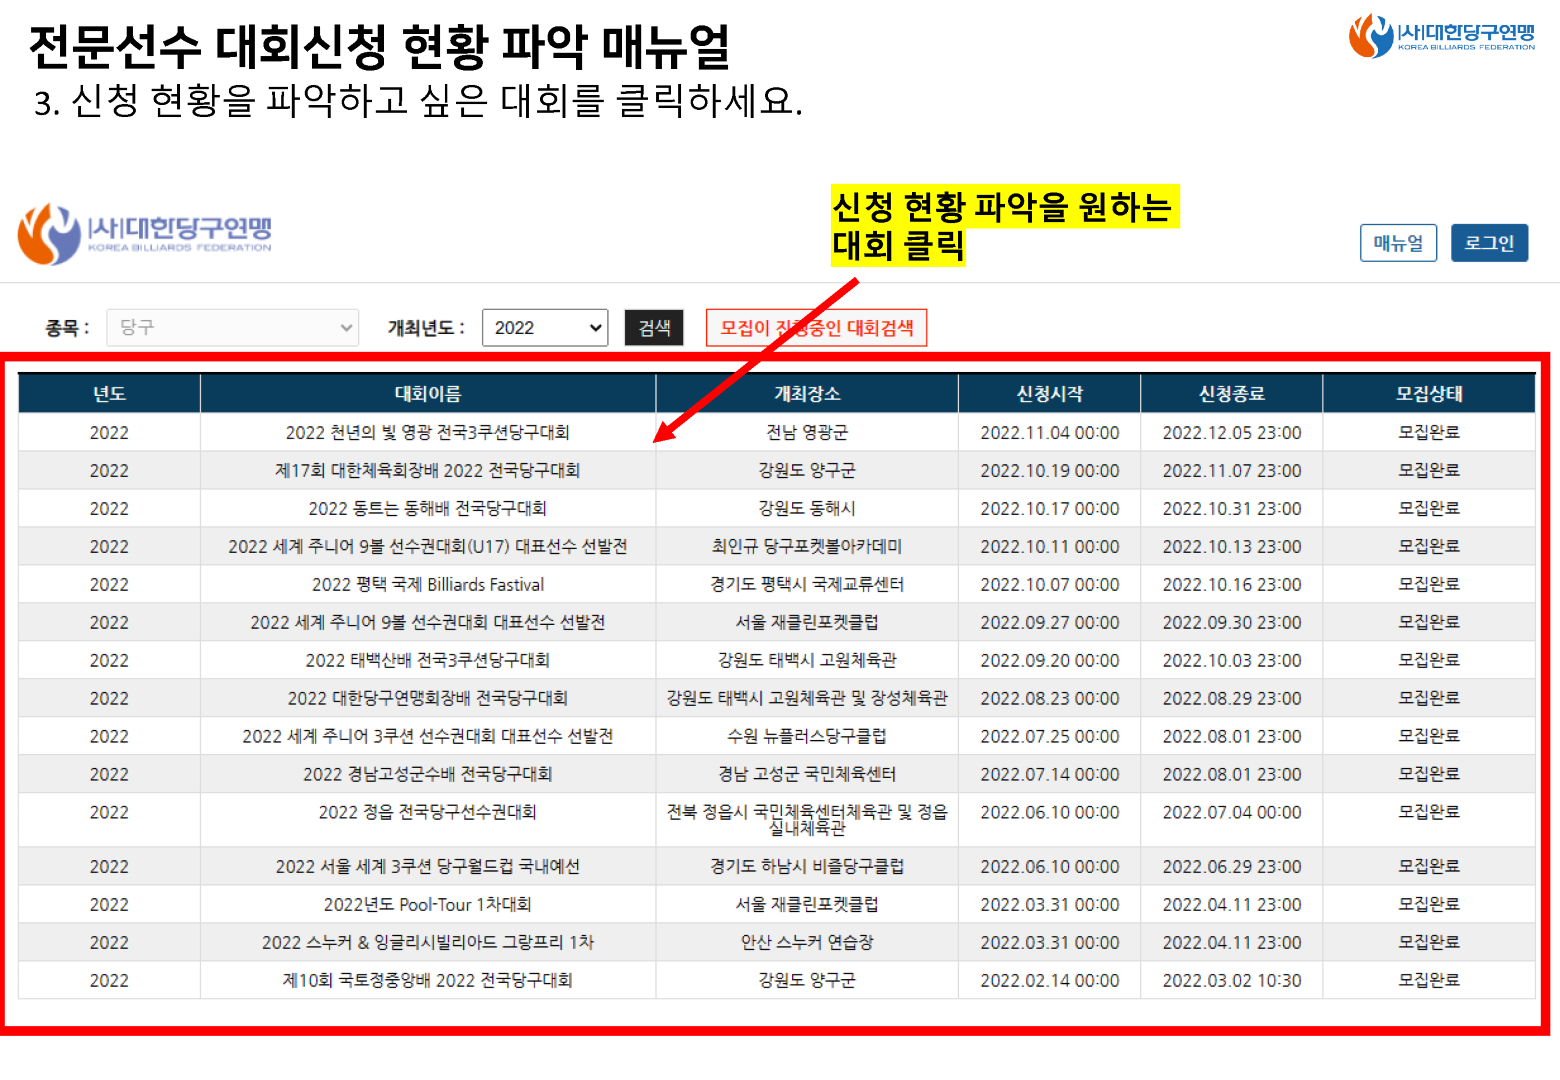Image resolution: width=1560 pixels, height=1080 pixels.
Task: Open 제17회 대한체육회장배 2022 전국당구대회 row
Action: point(776,470)
